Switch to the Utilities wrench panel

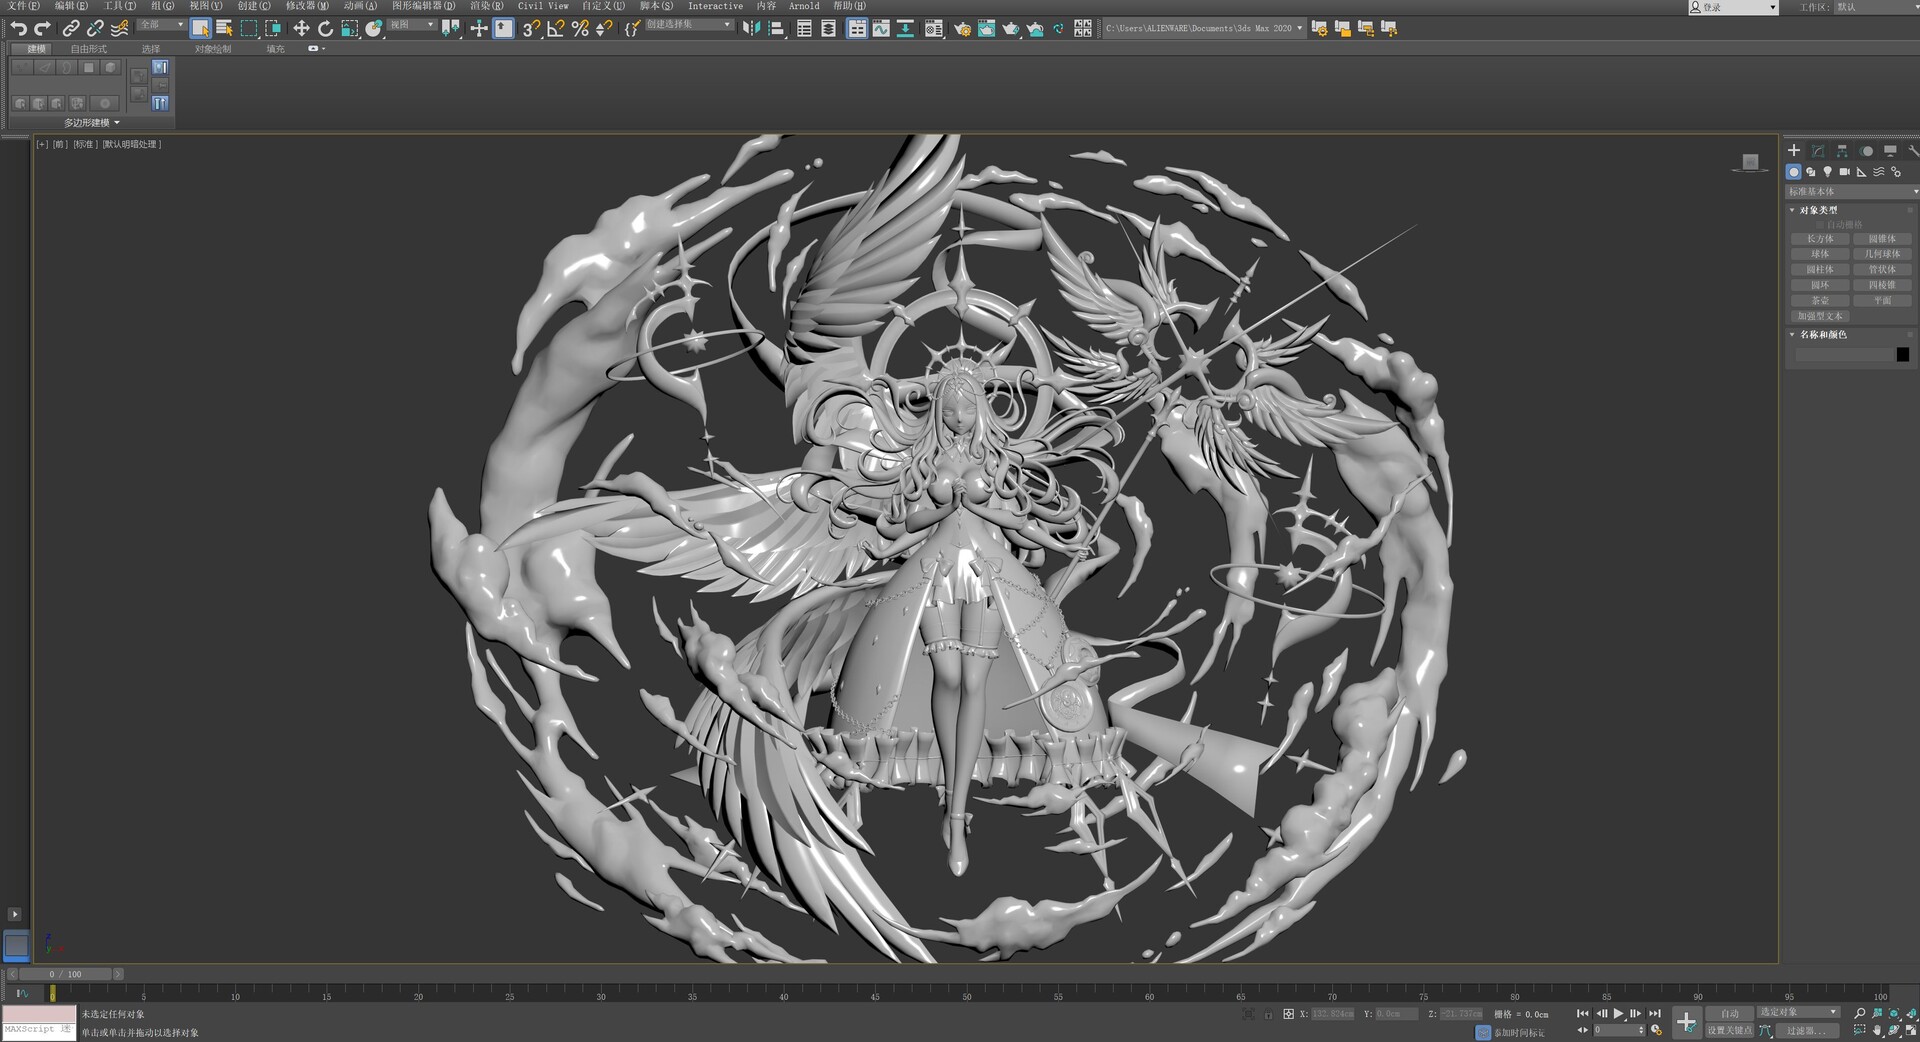(1912, 151)
